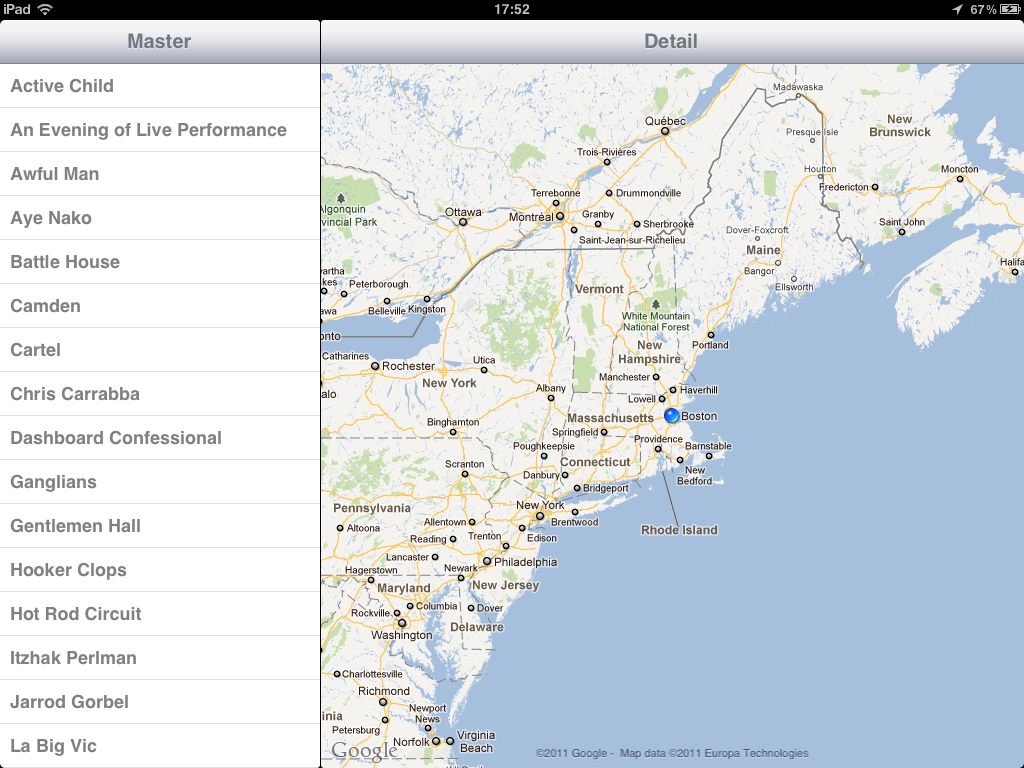Choose Jarrod Gorbel from the list
Image resolution: width=1024 pixels, height=768 pixels.
(x=160, y=702)
